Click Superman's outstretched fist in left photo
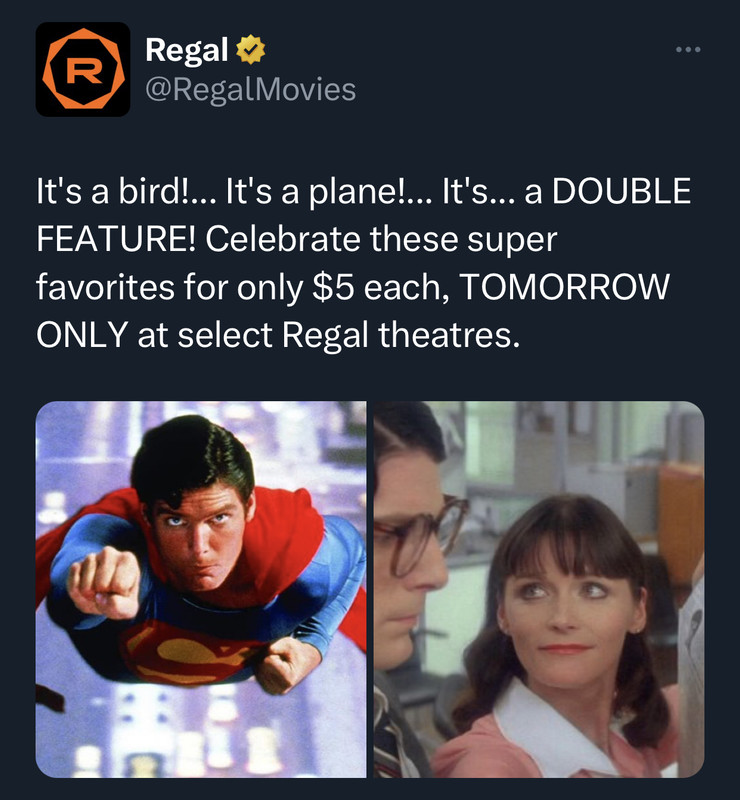Viewport: 740px width, 800px height. [x=104, y=582]
